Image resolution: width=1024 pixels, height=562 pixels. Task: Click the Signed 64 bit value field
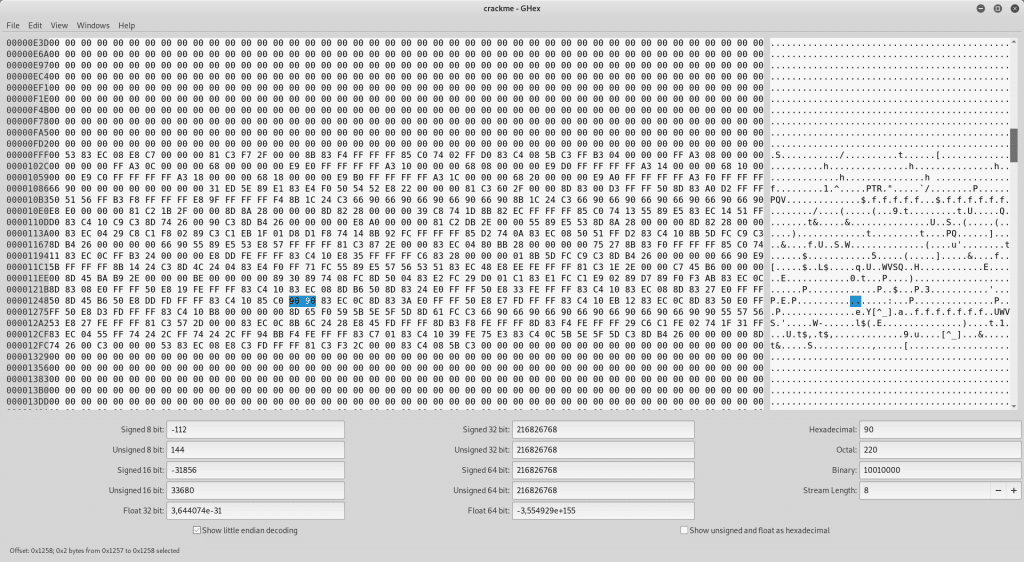(x=603, y=470)
